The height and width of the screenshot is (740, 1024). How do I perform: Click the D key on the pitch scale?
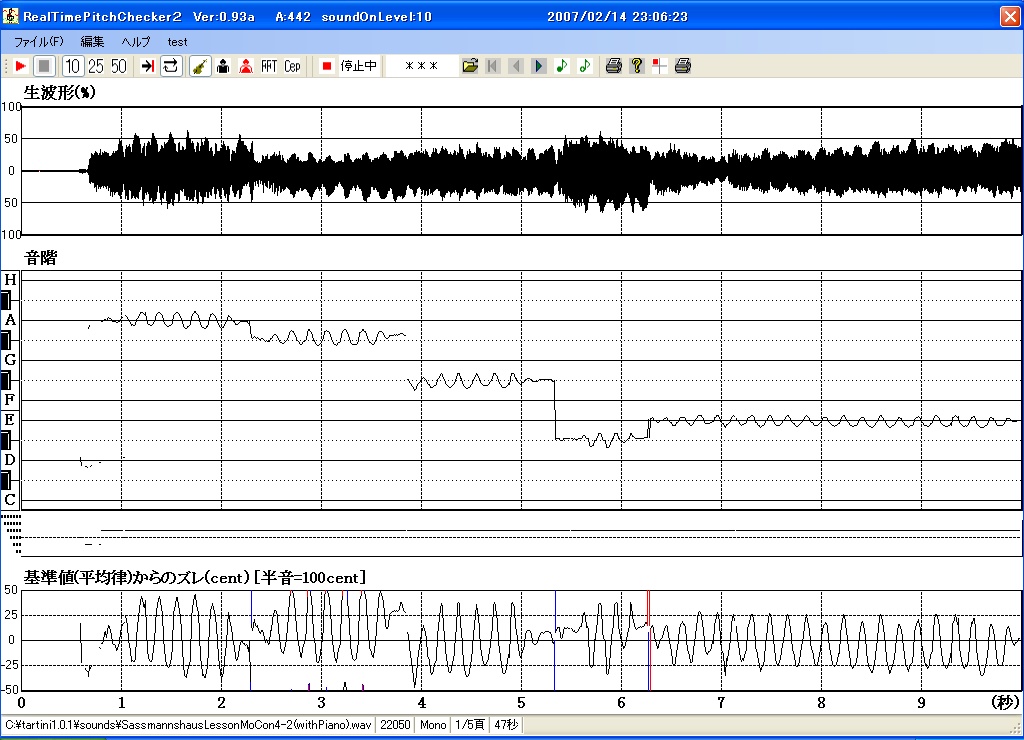10,460
